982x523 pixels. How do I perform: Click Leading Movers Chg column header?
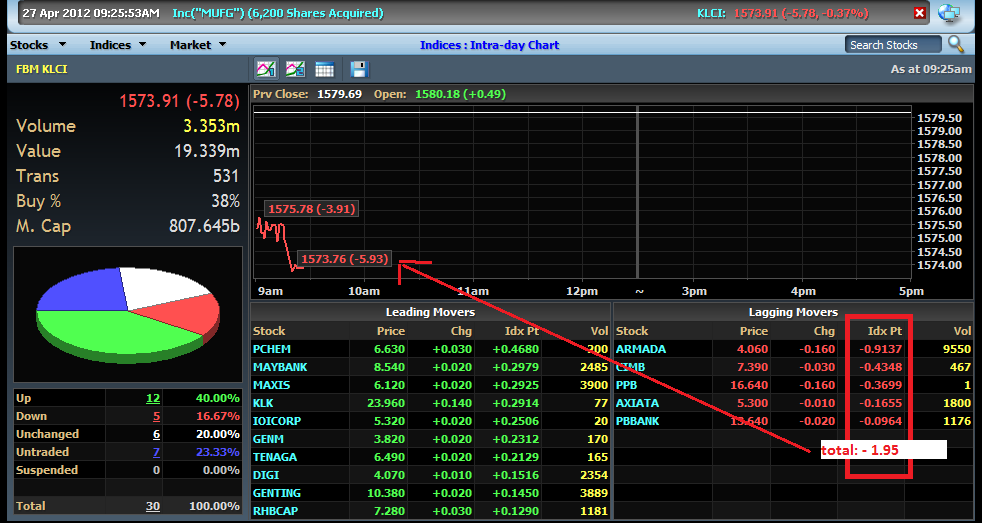pyautogui.click(x=461, y=331)
